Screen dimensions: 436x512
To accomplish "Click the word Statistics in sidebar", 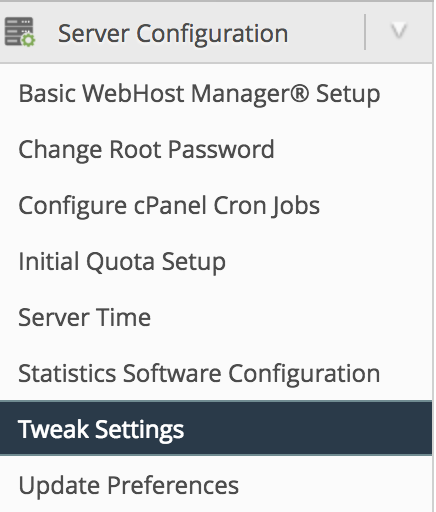I will pyautogui.click(x=67, y=374).
